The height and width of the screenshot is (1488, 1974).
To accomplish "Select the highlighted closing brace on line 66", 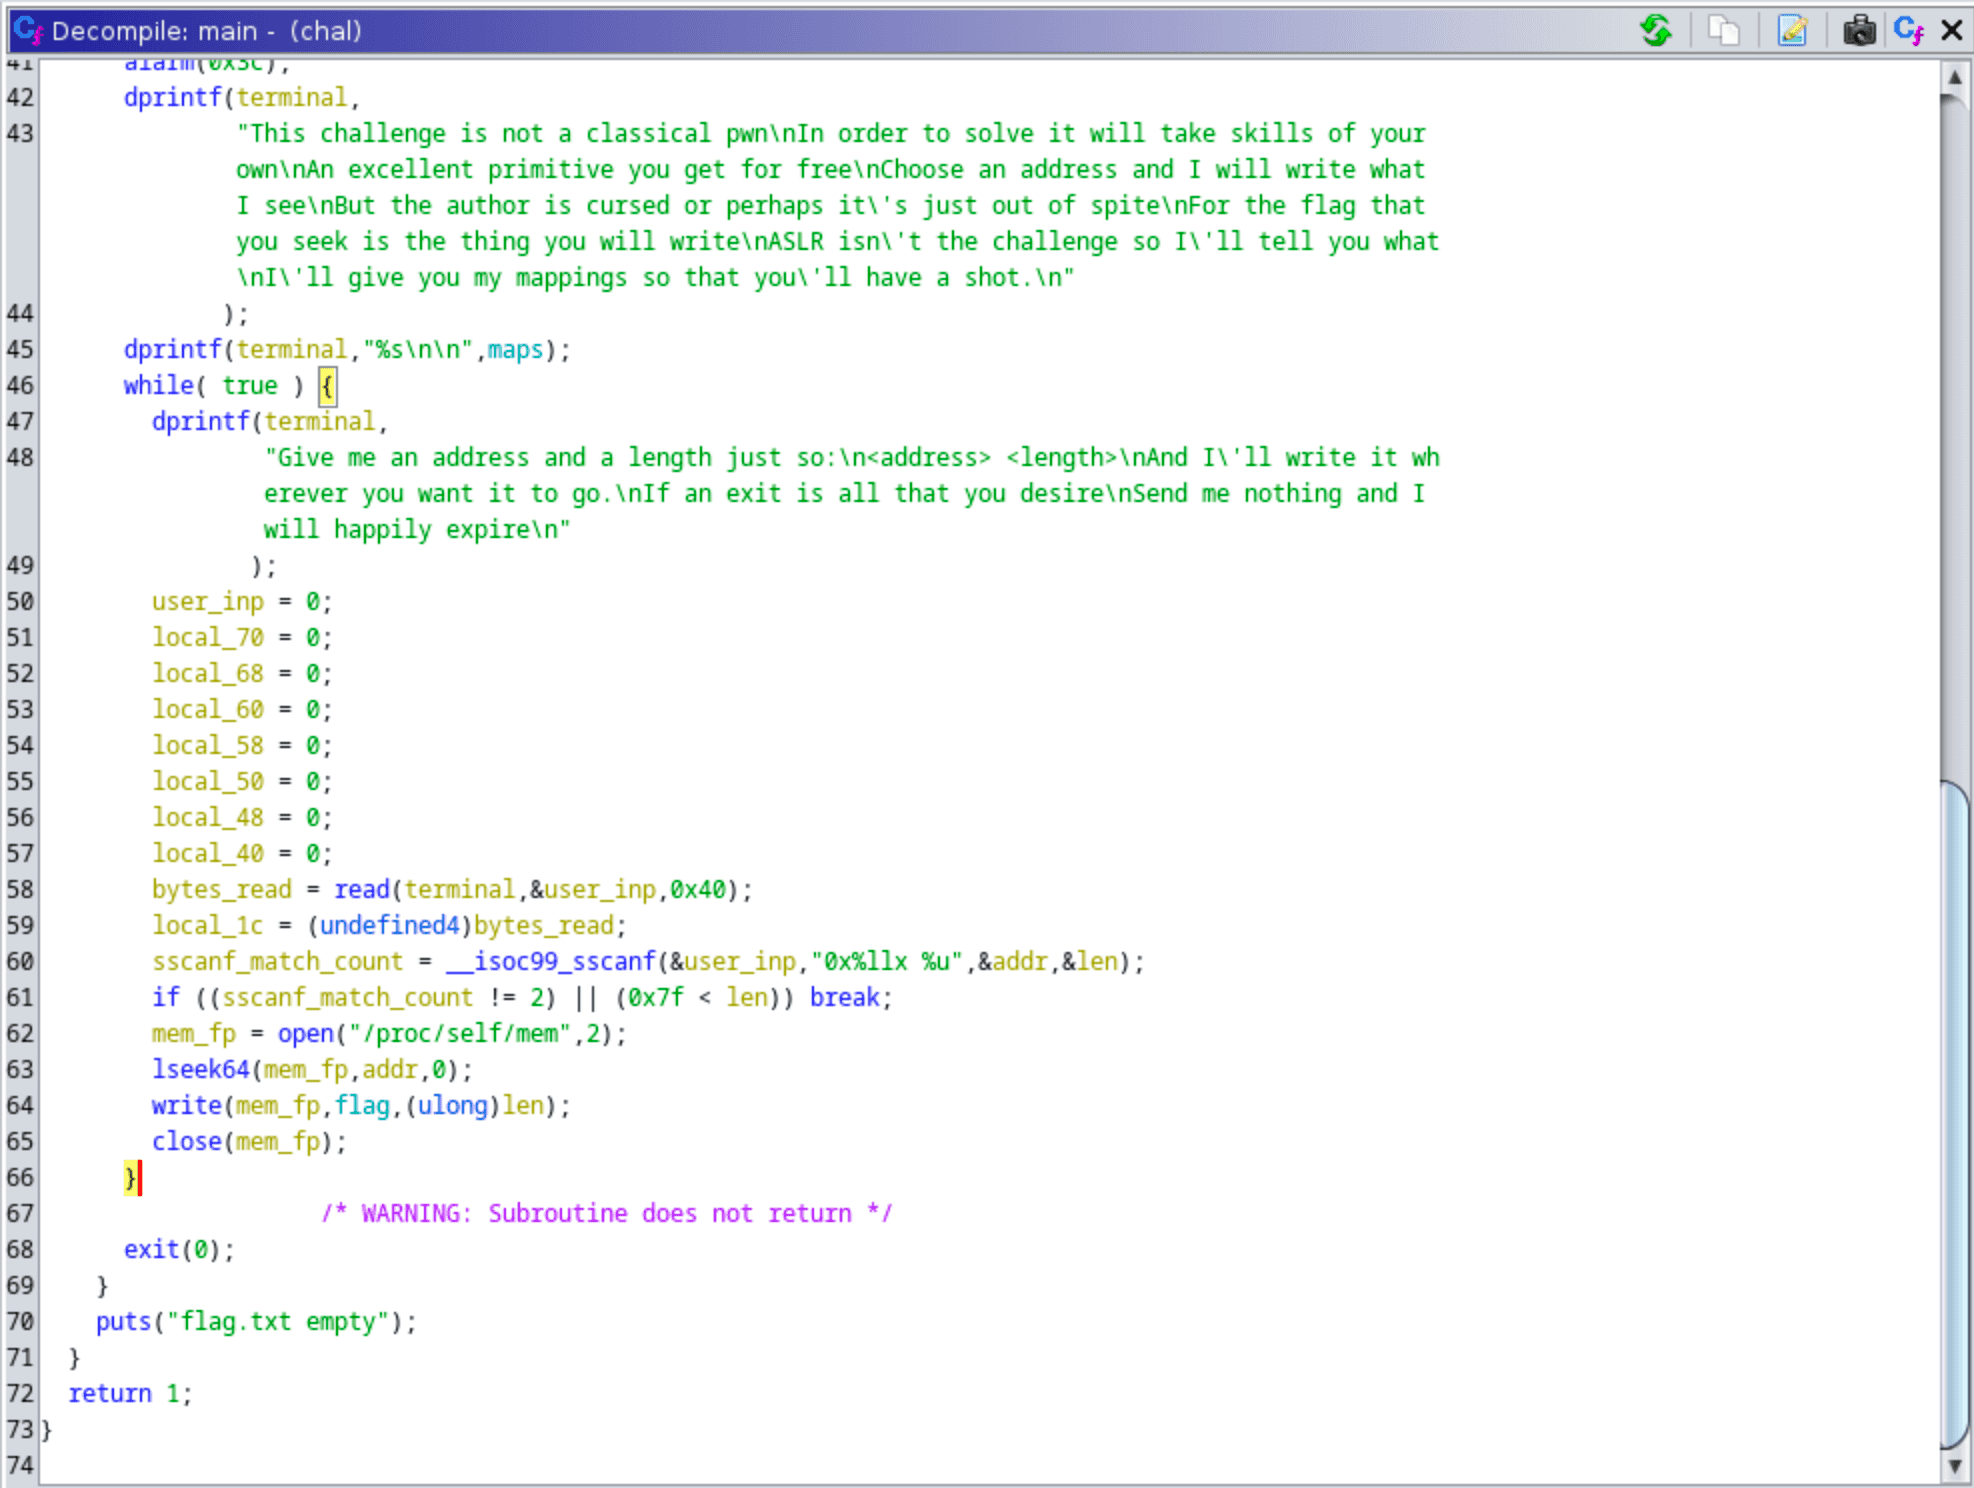I will click(130, 1178).
